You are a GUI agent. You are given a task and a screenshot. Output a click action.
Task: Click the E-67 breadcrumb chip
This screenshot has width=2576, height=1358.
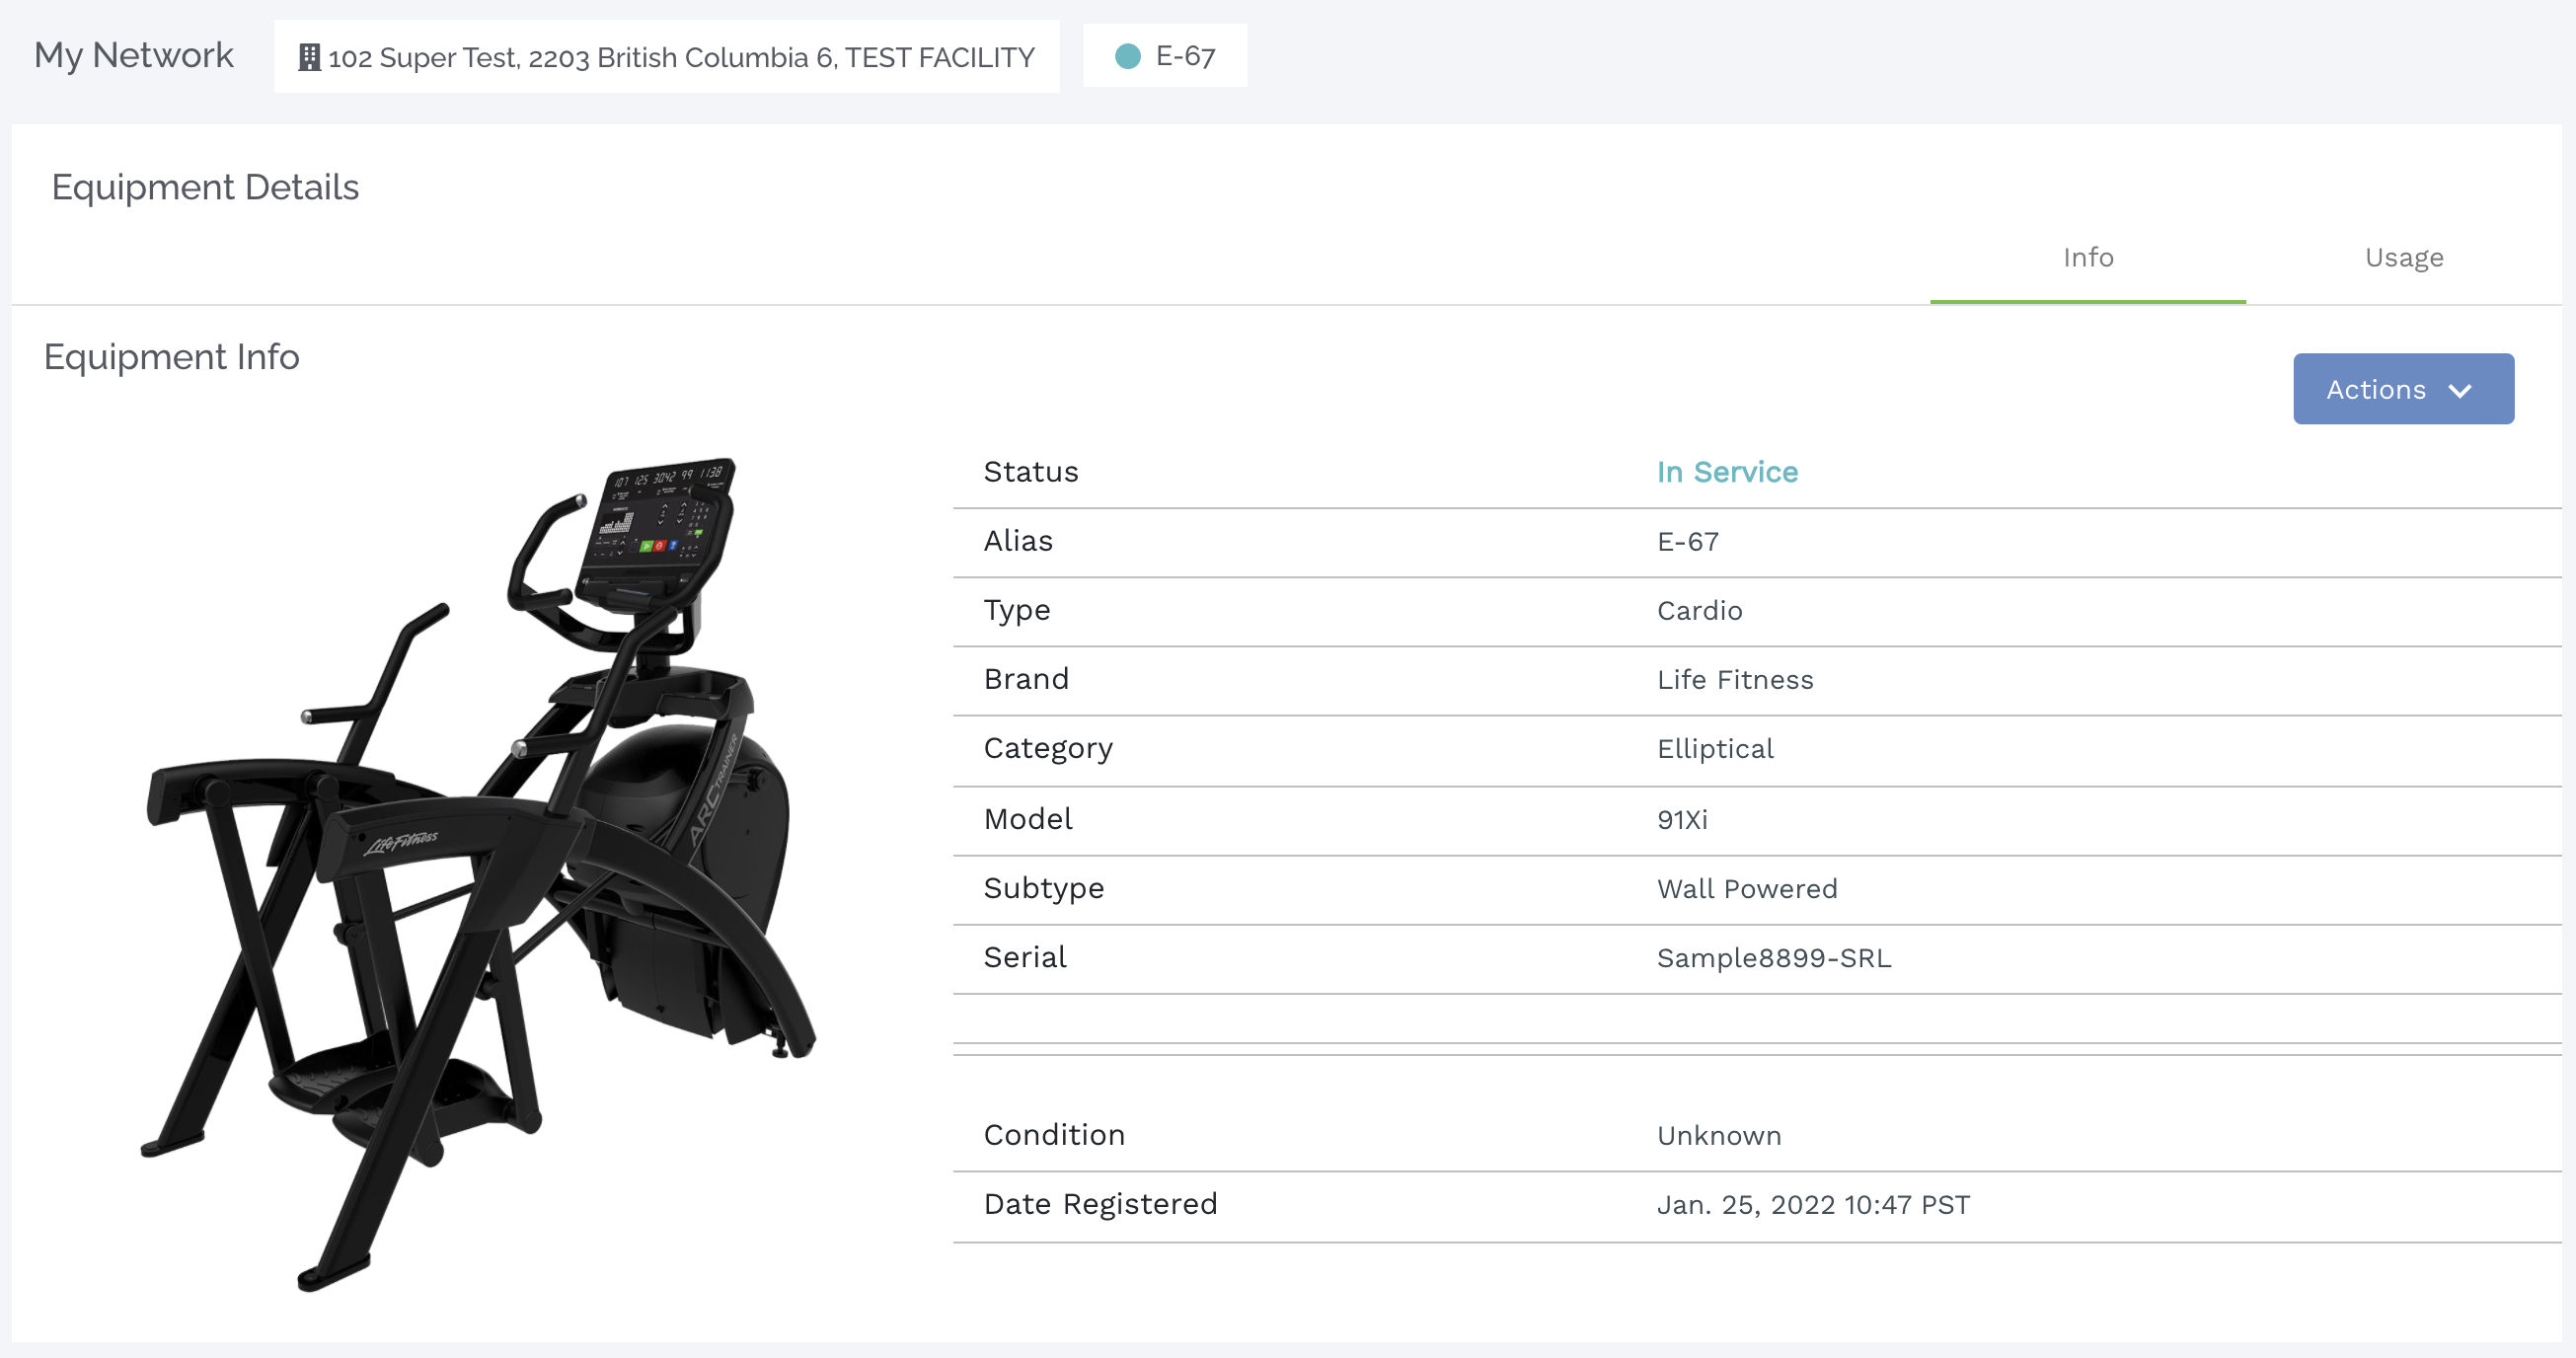1184,56
